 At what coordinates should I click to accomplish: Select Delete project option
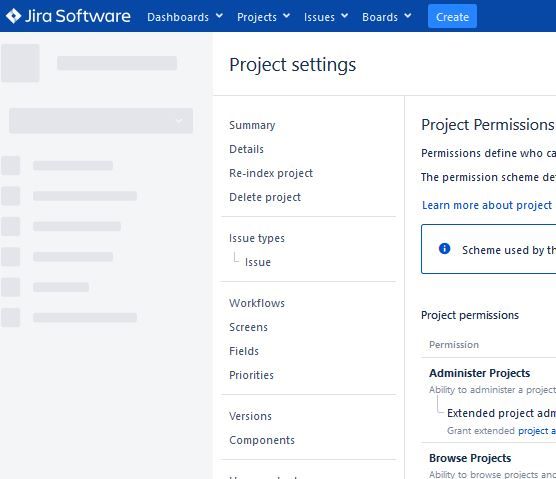pos(265,197)
